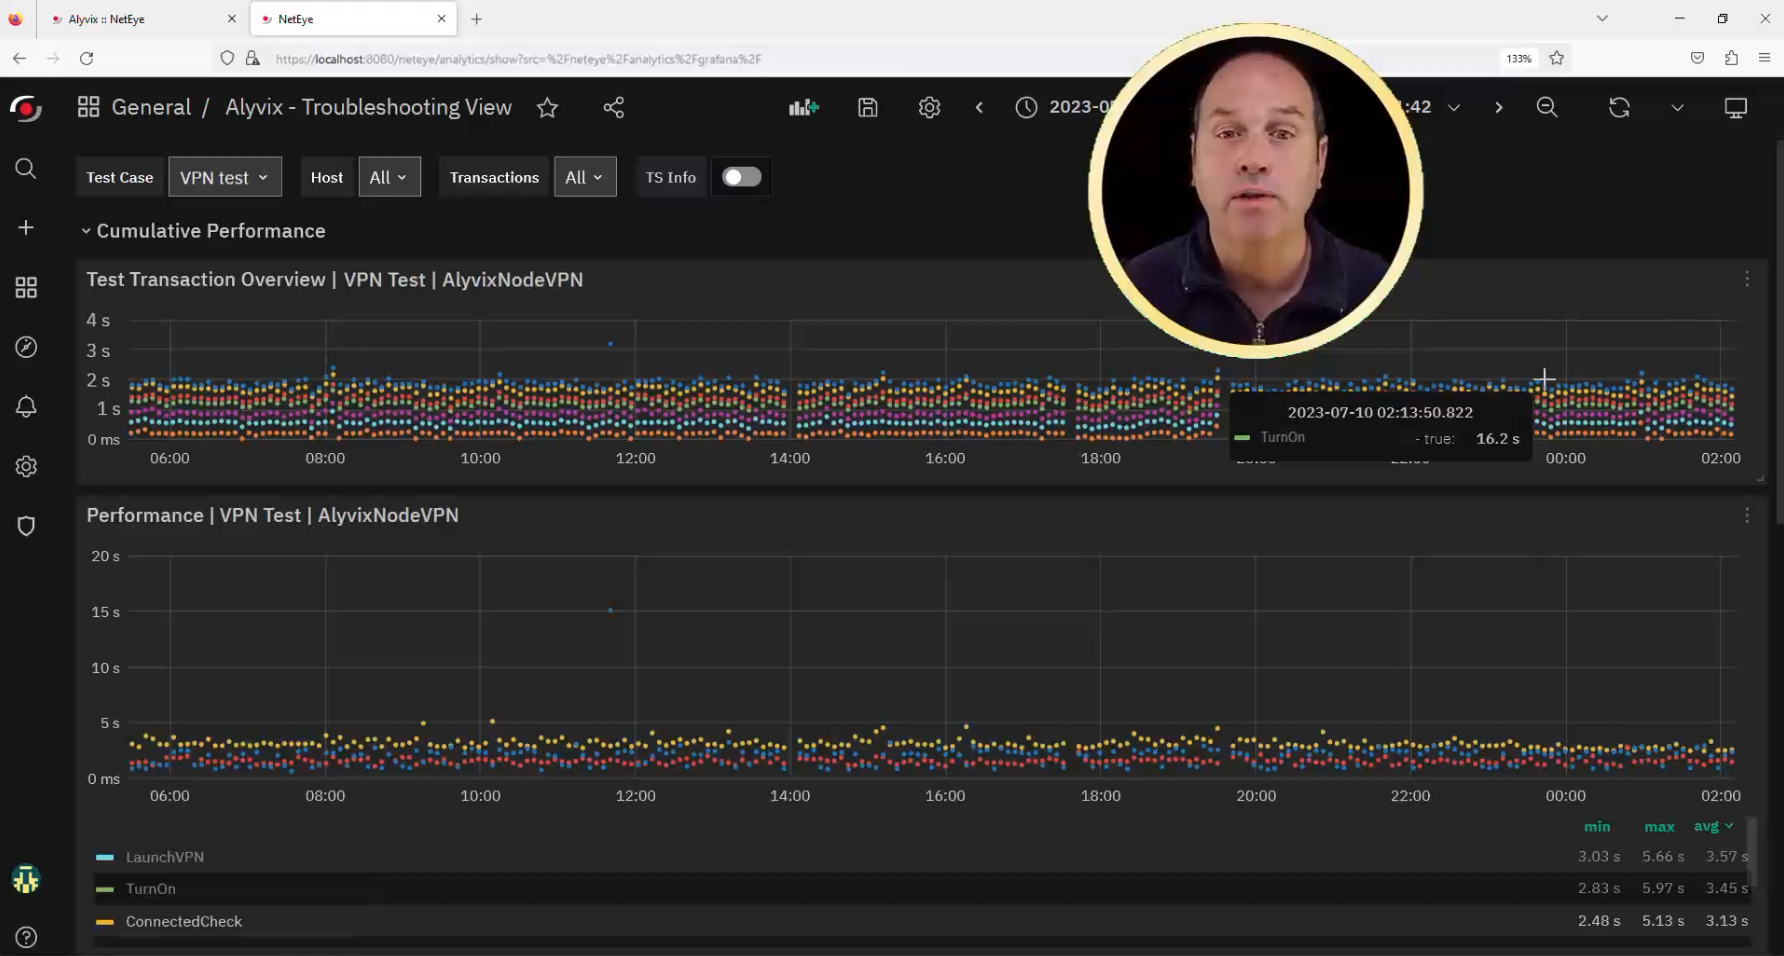Share the dashboard via share icon
The height and width of the screenshot is (956, 1784).
coord(614,107)
